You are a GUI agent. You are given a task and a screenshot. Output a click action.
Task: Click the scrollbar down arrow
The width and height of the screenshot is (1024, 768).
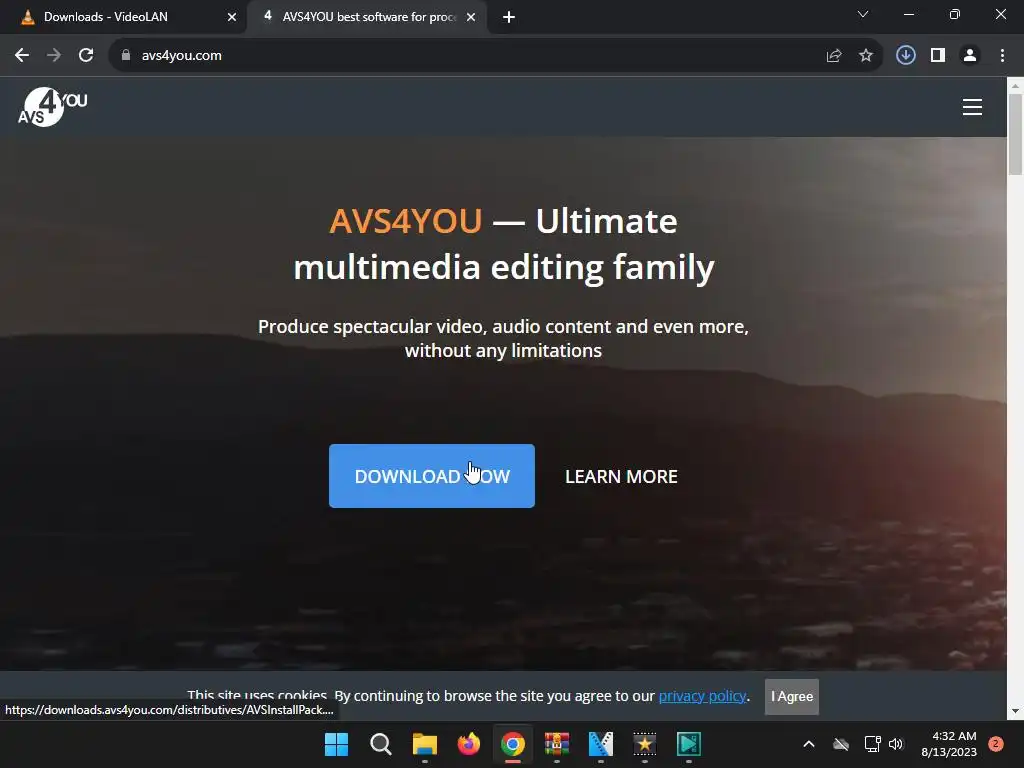(1015, 711)
